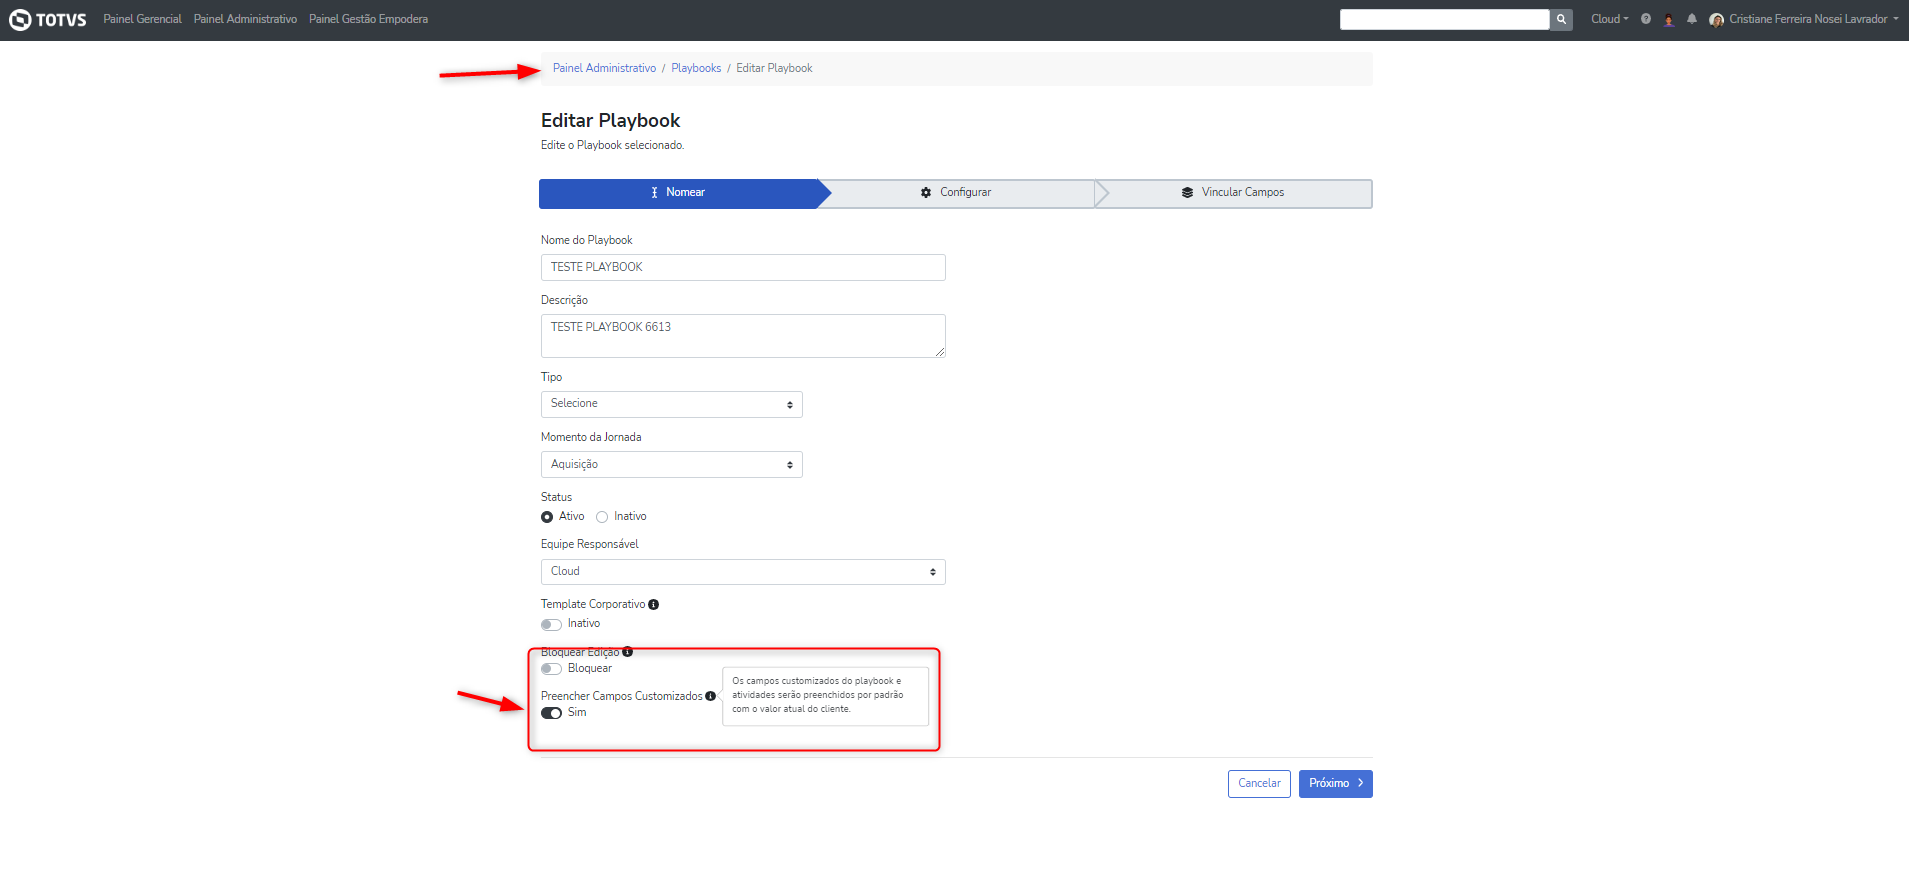Click the Próximo button

tap(1335, 784)
